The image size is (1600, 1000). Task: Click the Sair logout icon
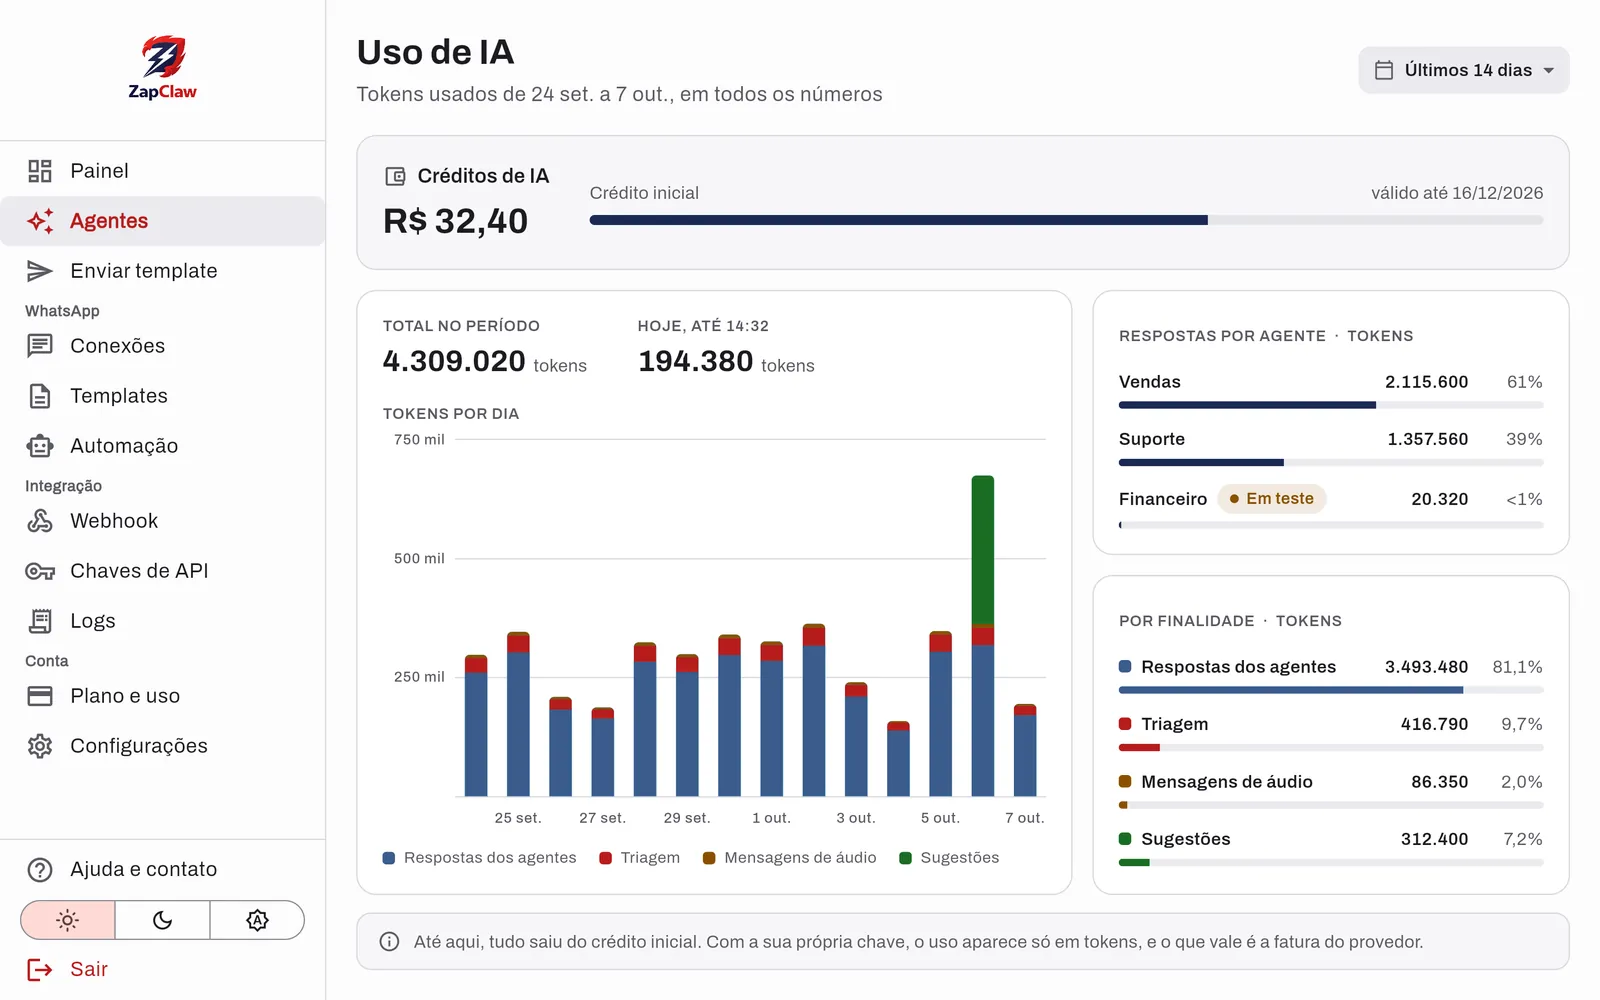coord(40,969)
